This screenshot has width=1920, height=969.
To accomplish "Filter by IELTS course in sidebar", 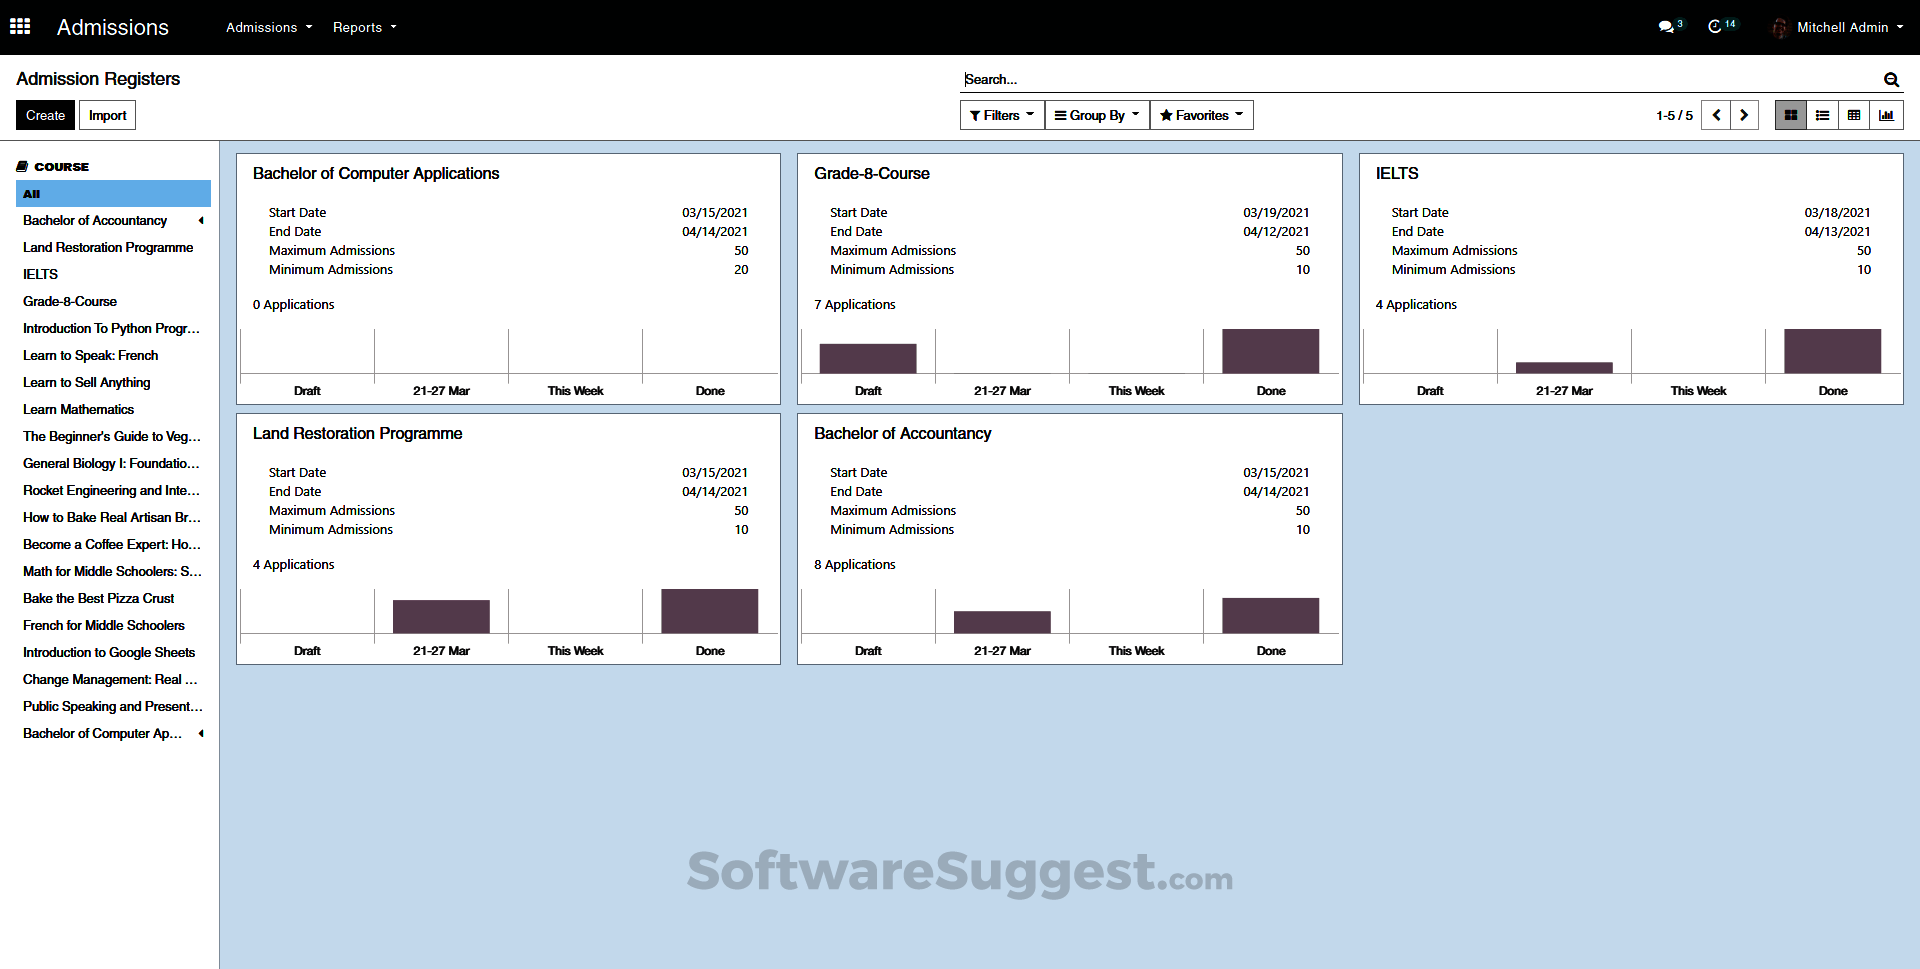I will click(x=40, y=274).
